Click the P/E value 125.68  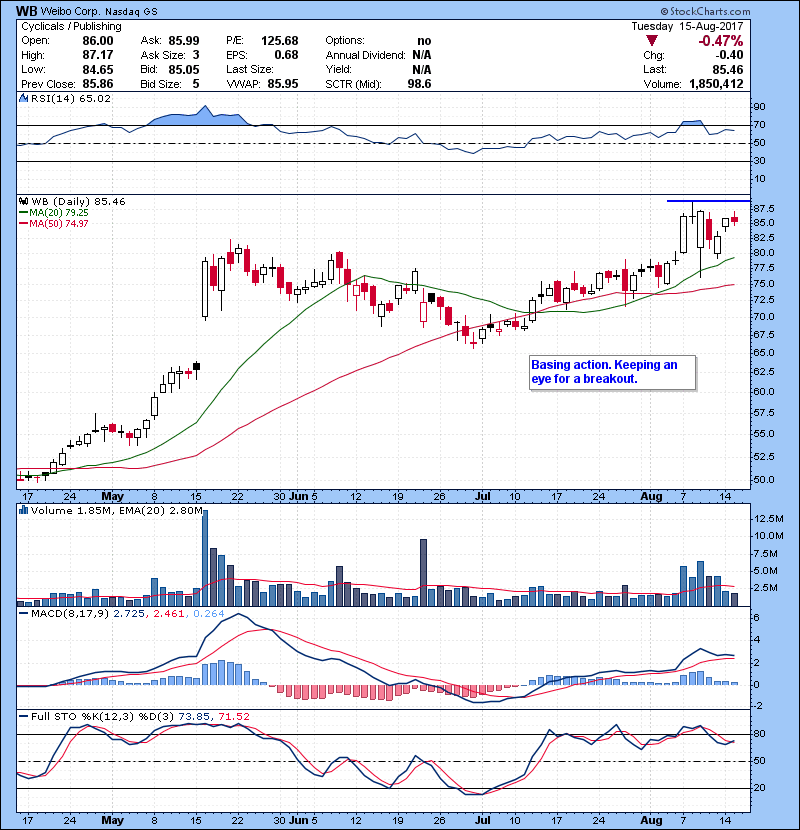pyautogui.click(x=280, y=41)
